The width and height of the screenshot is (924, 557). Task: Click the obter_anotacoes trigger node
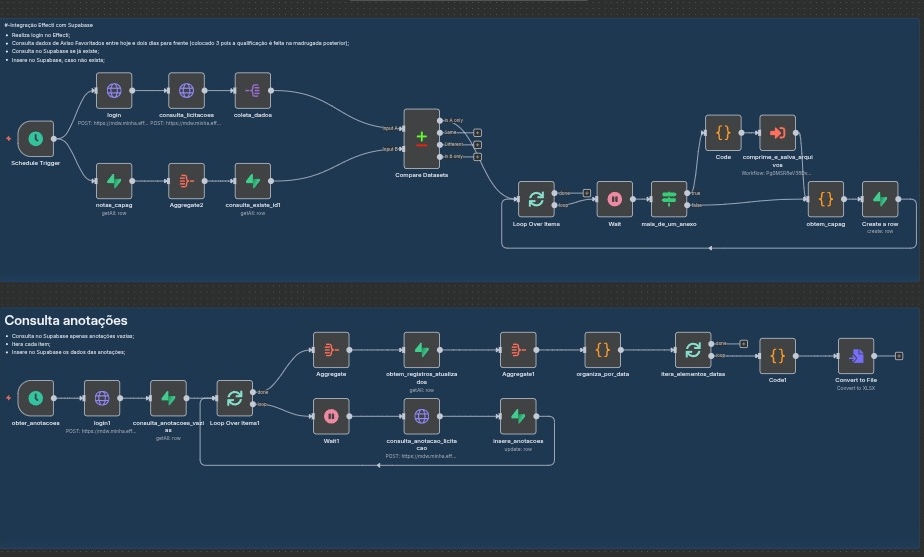coord(35,398)
